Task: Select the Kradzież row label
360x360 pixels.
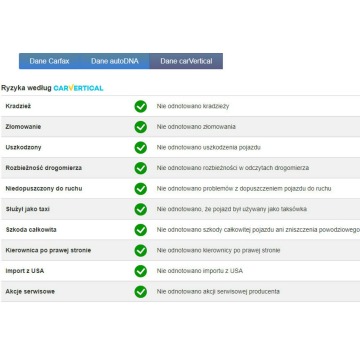Action: point(18,106)
